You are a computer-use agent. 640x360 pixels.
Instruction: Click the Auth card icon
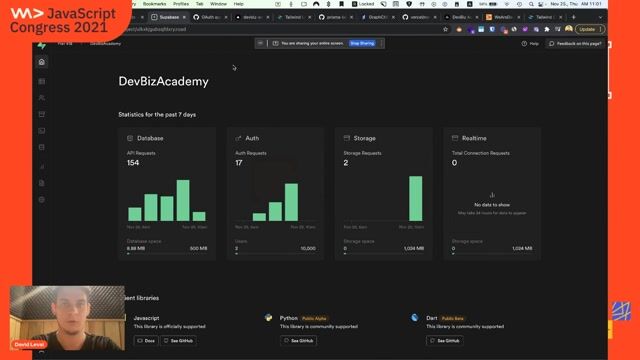(x=238, y=138)
